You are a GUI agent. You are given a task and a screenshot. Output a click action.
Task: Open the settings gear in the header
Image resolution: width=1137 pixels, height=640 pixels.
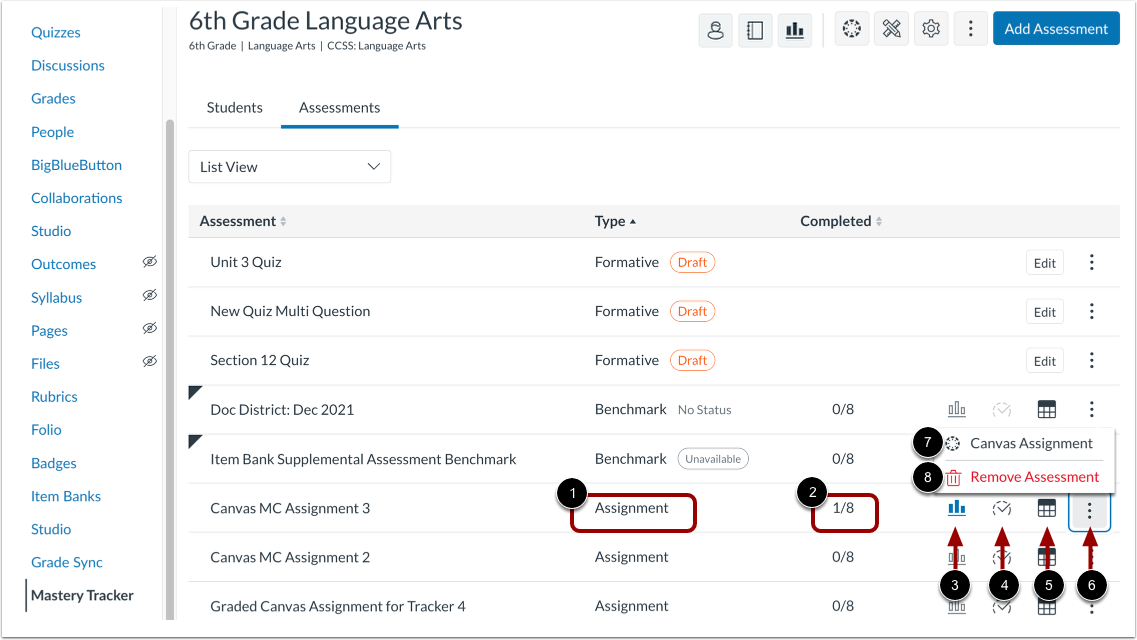point(931,29)
